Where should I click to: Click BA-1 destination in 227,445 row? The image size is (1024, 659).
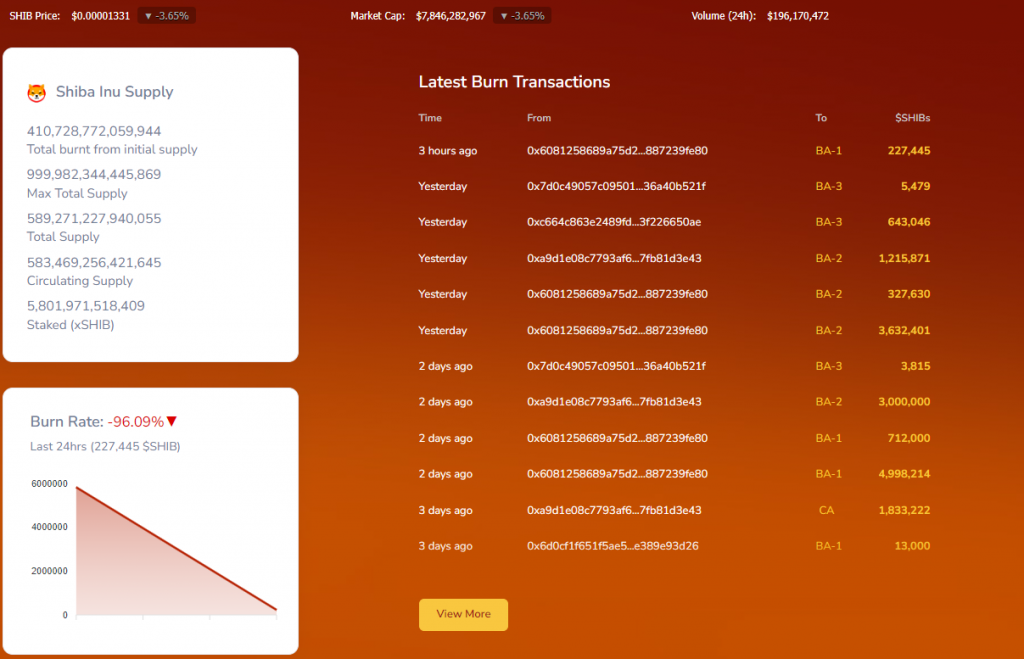(828, 150)
